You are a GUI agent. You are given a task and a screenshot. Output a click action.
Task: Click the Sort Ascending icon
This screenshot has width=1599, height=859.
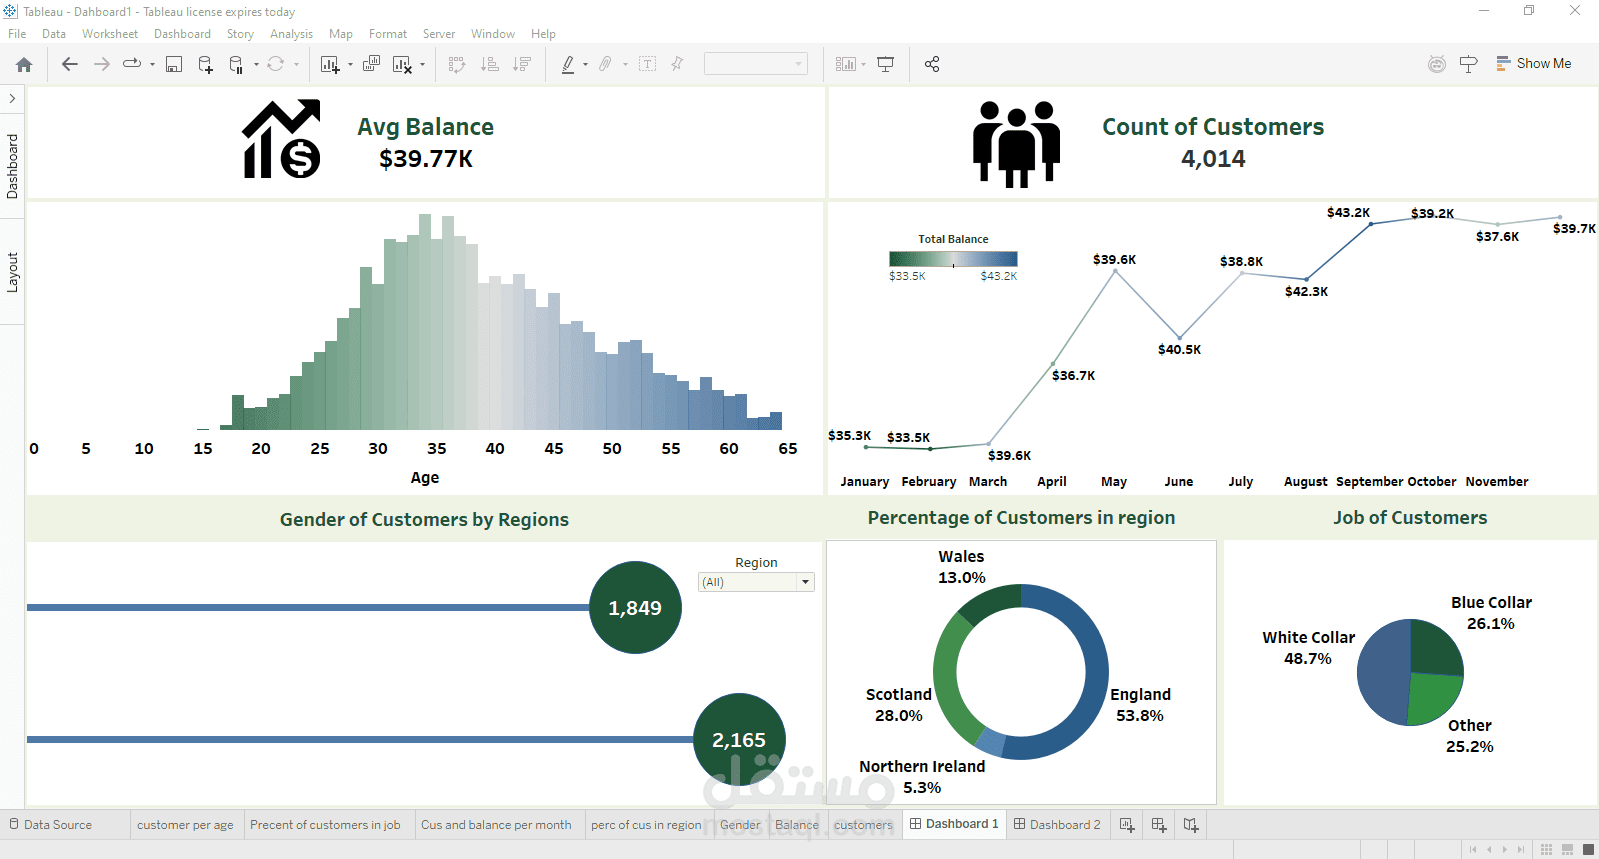pyautogui.click(x=489, y=64)
